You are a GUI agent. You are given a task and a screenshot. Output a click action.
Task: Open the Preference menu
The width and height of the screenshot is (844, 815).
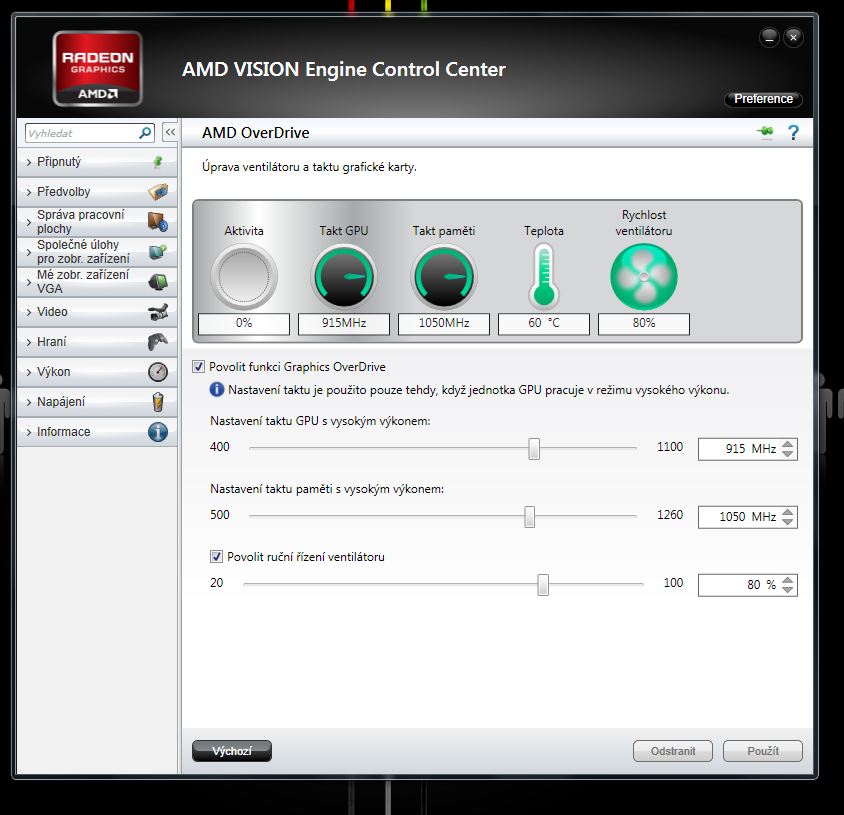(x=763, y=99)
